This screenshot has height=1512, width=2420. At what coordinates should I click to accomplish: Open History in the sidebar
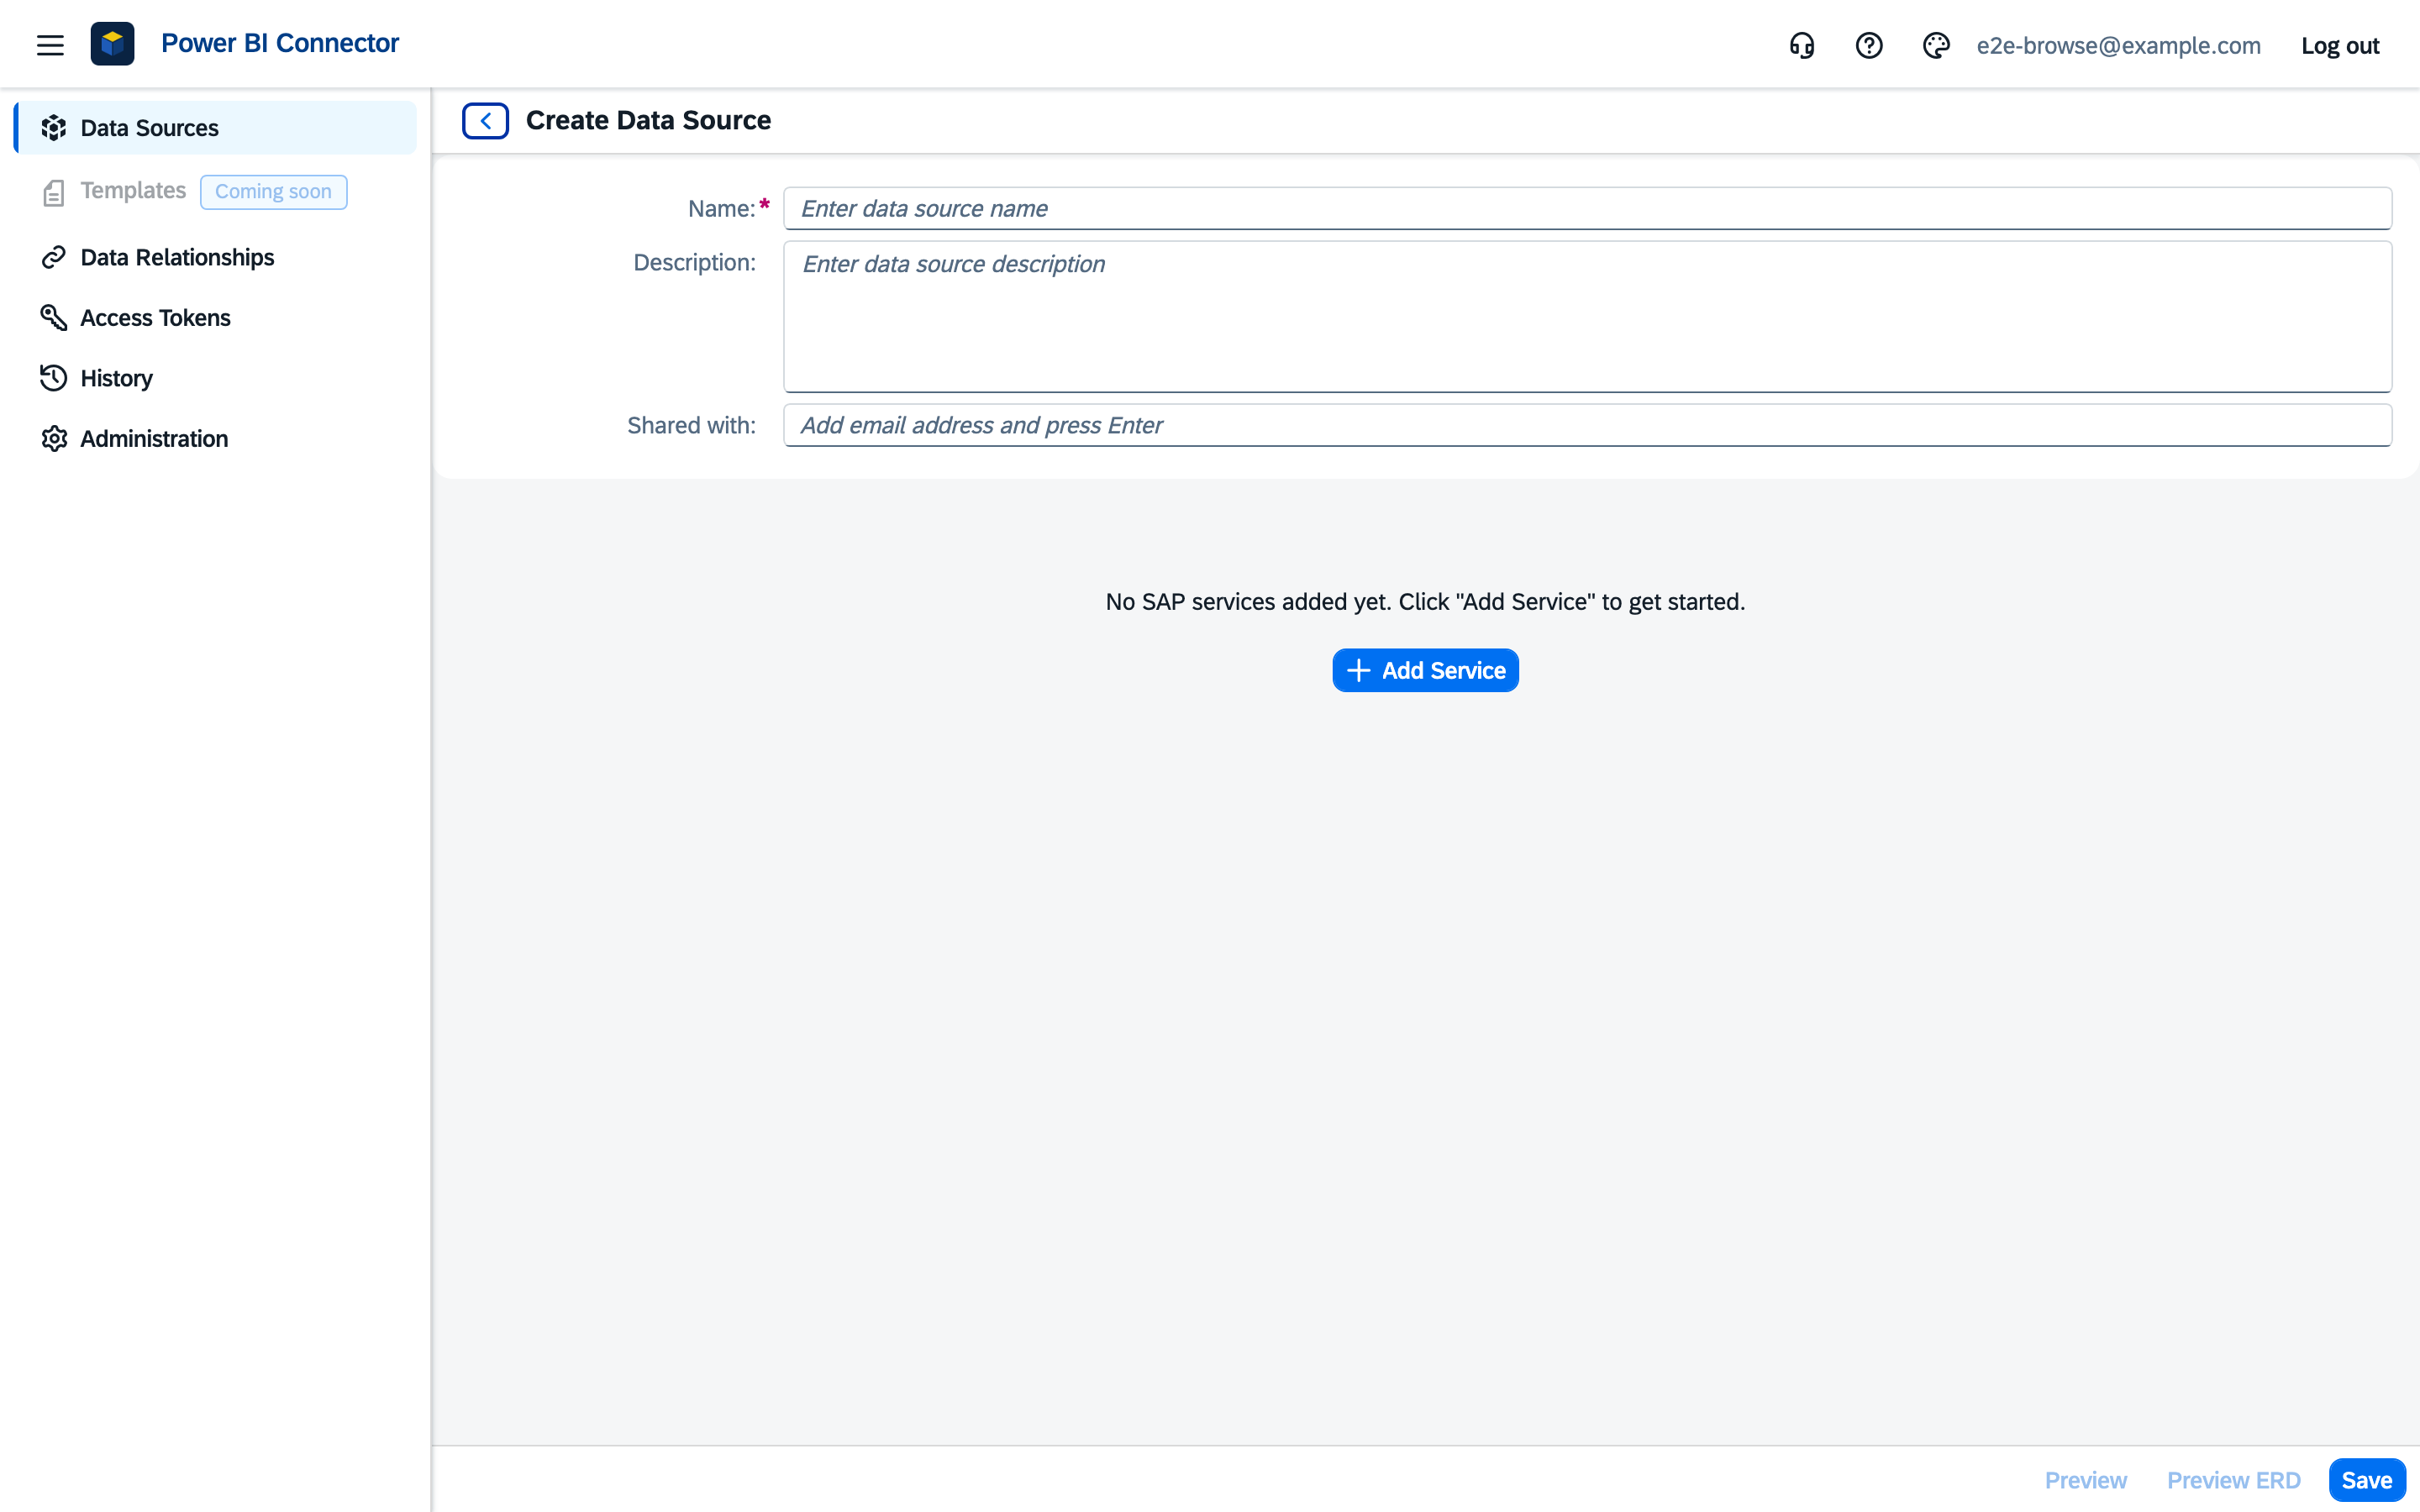[215, 378]
